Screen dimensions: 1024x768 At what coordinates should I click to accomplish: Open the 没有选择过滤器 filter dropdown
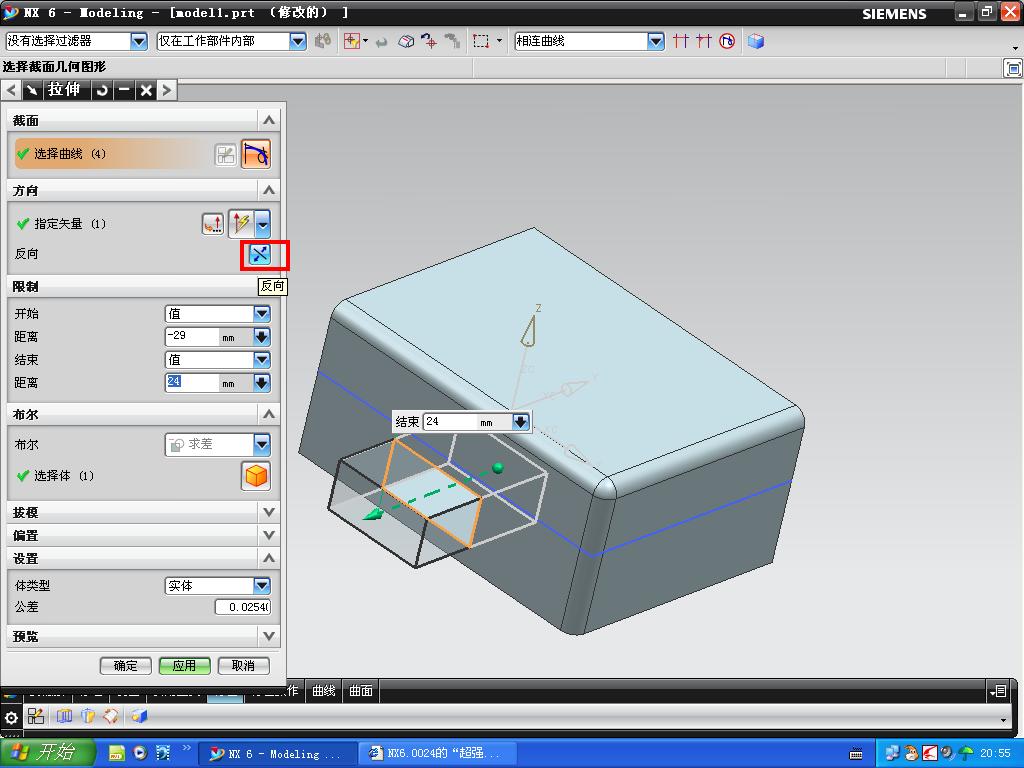(x=138, y=42)
